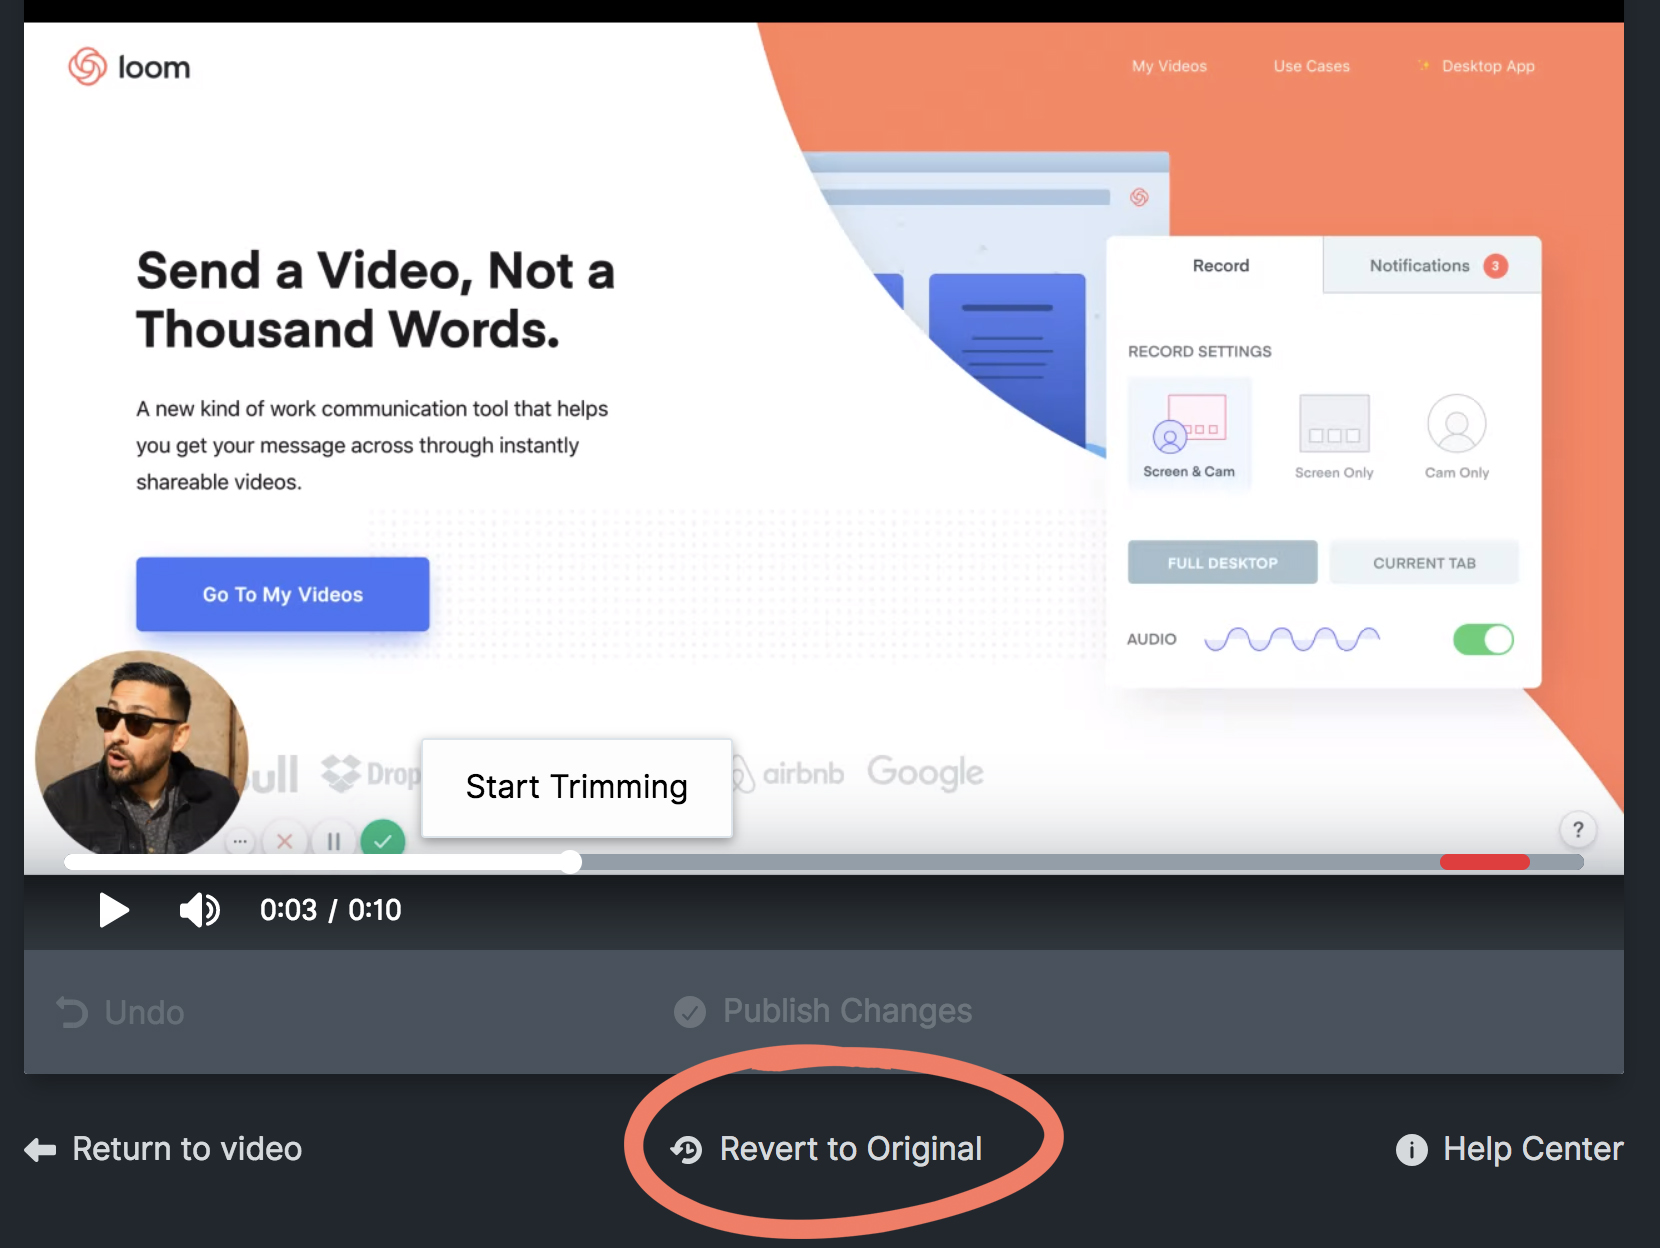The width and height of the screenshot is (1660, 1248).
Task: Click the Go To My Videos button
Action: 283,594
